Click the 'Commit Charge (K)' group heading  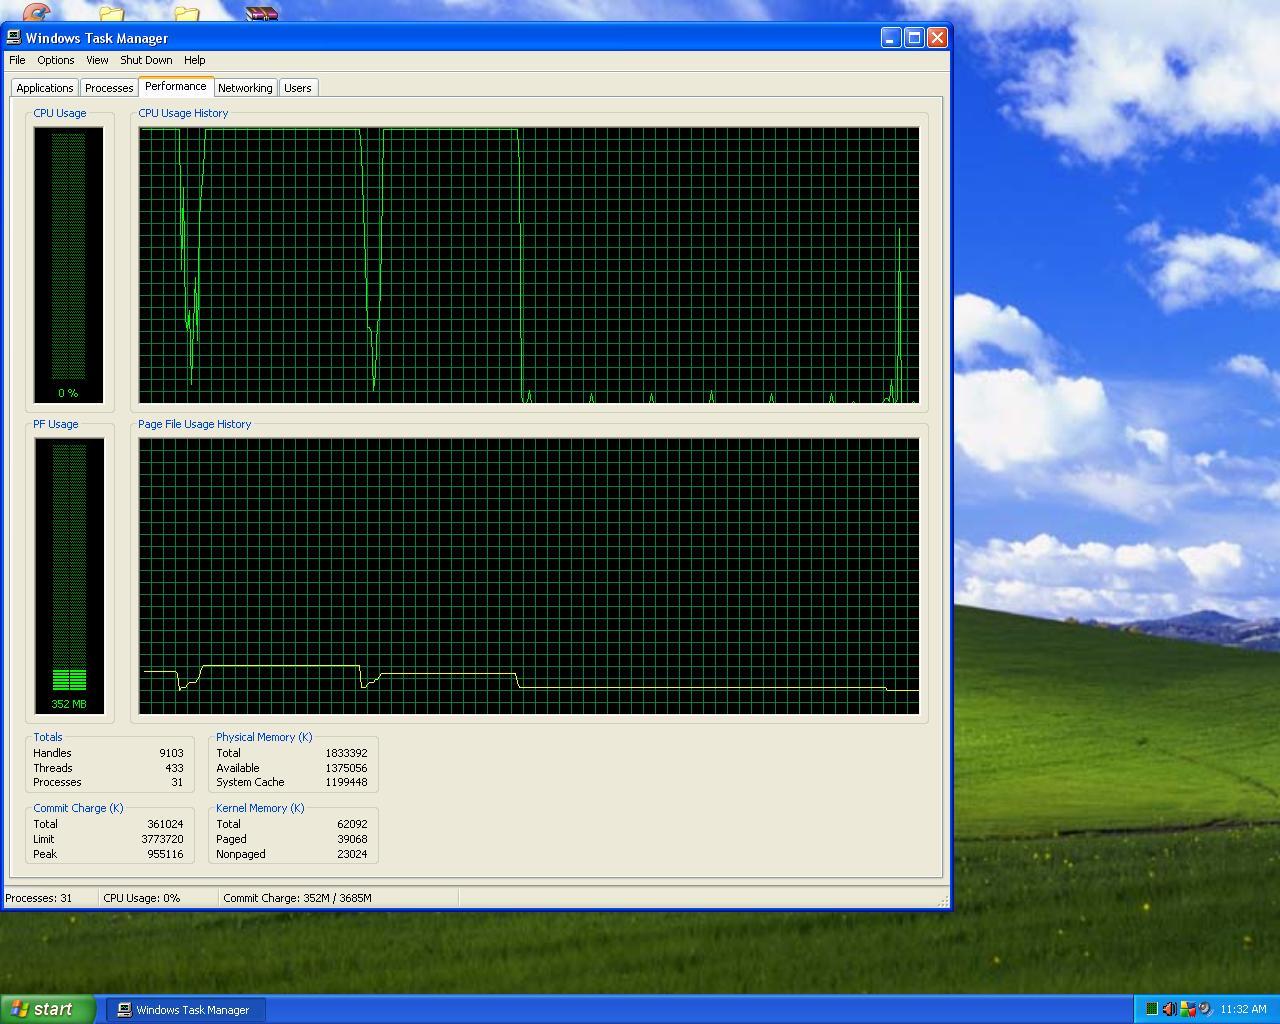78,808
